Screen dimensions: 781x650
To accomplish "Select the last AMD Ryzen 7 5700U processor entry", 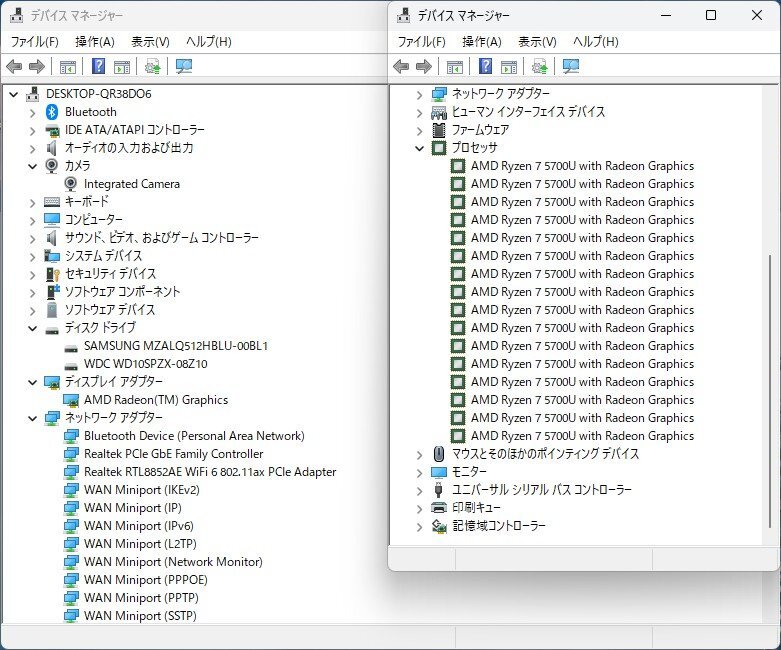I will pyautogui.click(x=582, y=436).
